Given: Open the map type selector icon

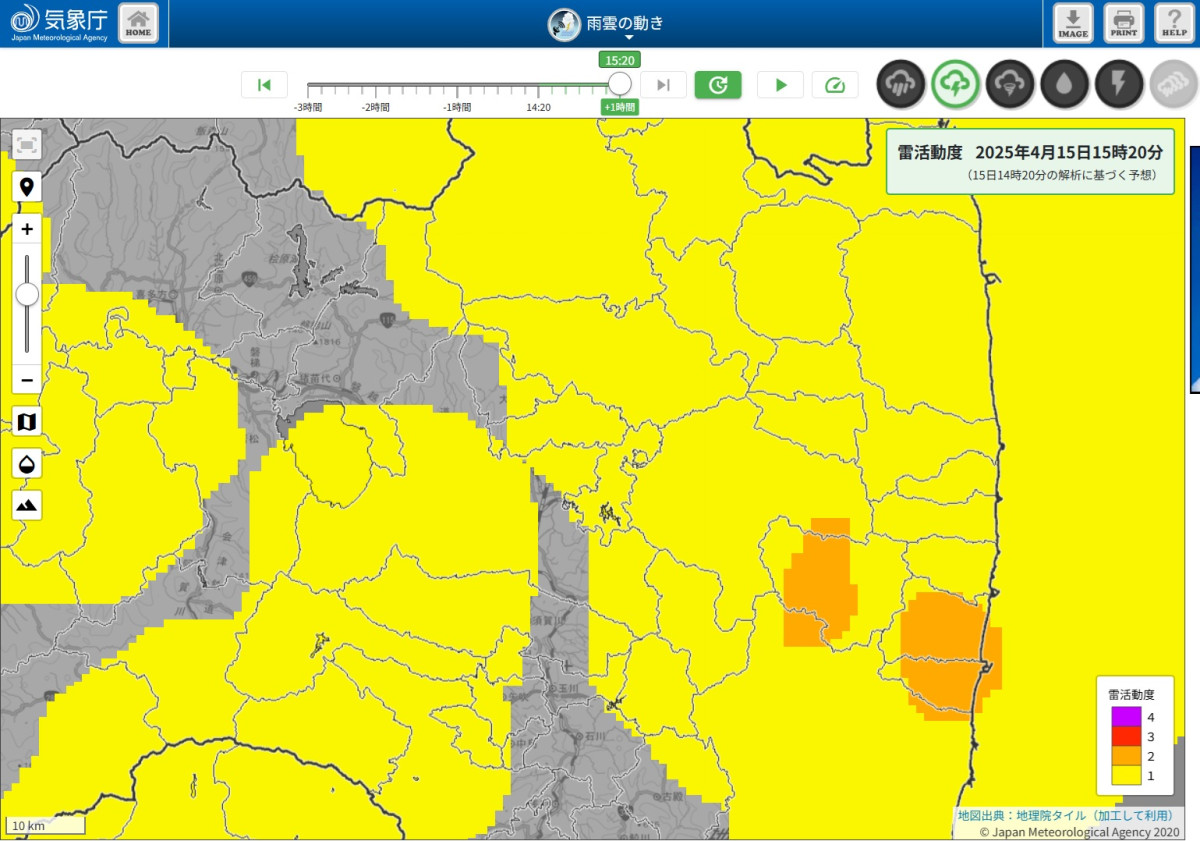Looking at the screenshot, I should point(27,422).
